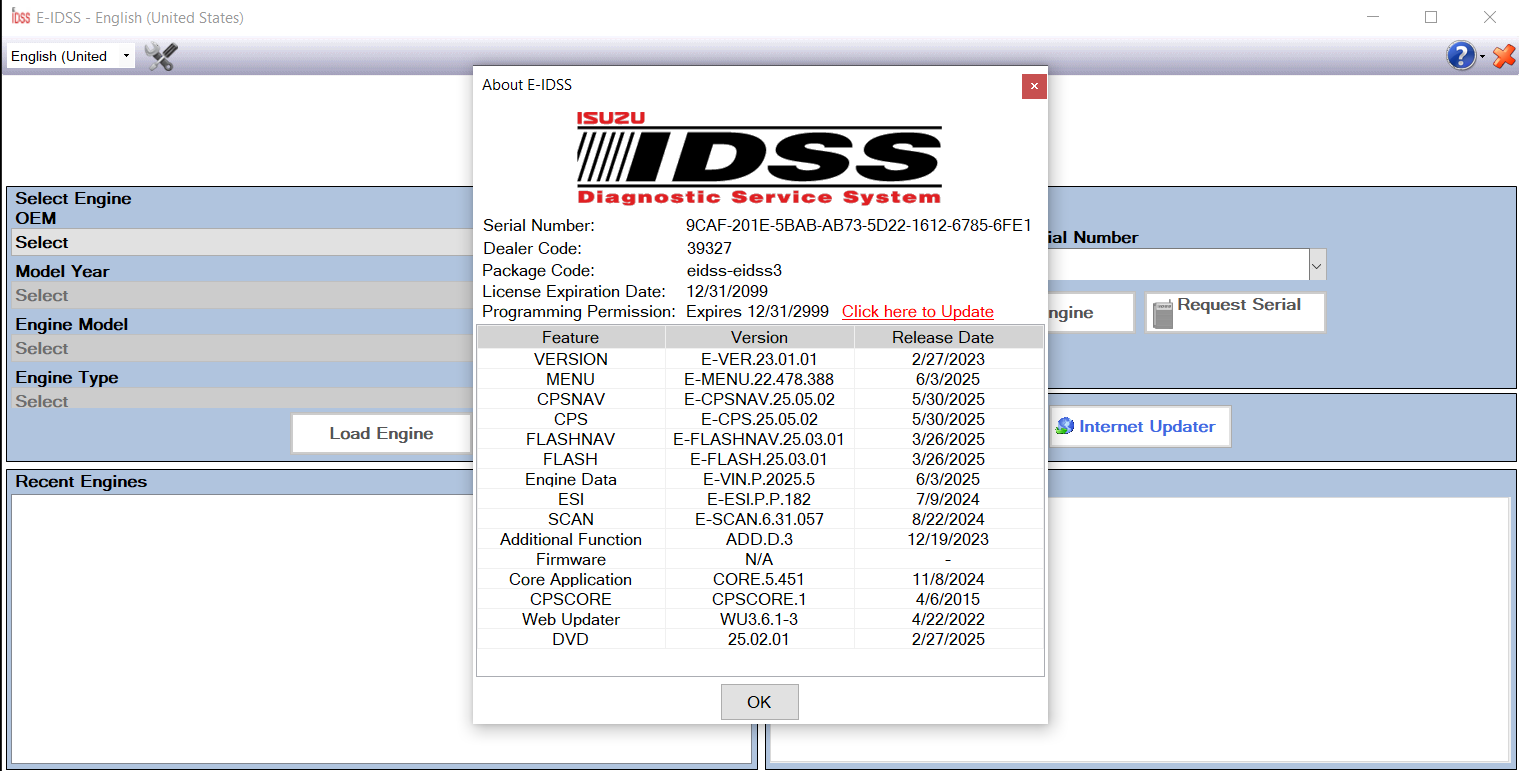The image size is (1519, 771).
Task: Select E-VER.23.01.01 version cell
Action: click(759, 359)
